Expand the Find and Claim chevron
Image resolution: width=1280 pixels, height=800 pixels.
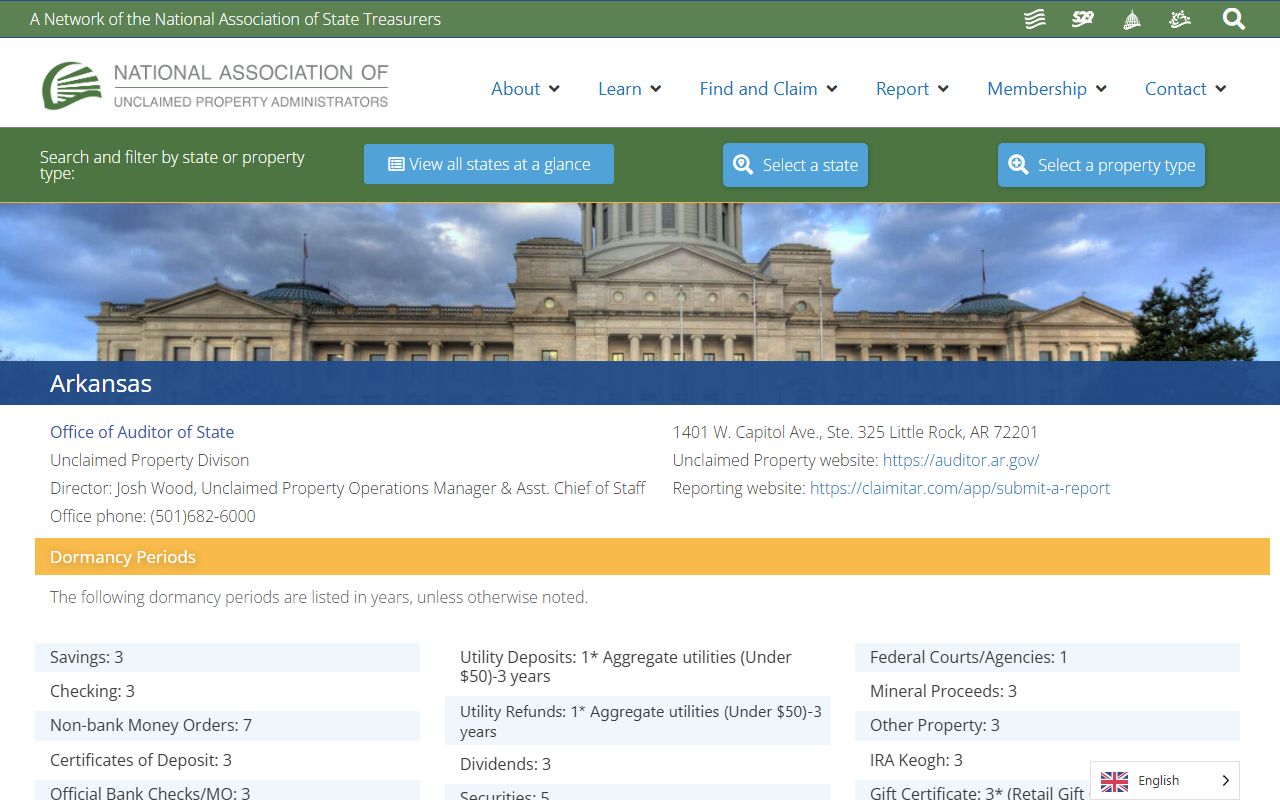(832, 89)
